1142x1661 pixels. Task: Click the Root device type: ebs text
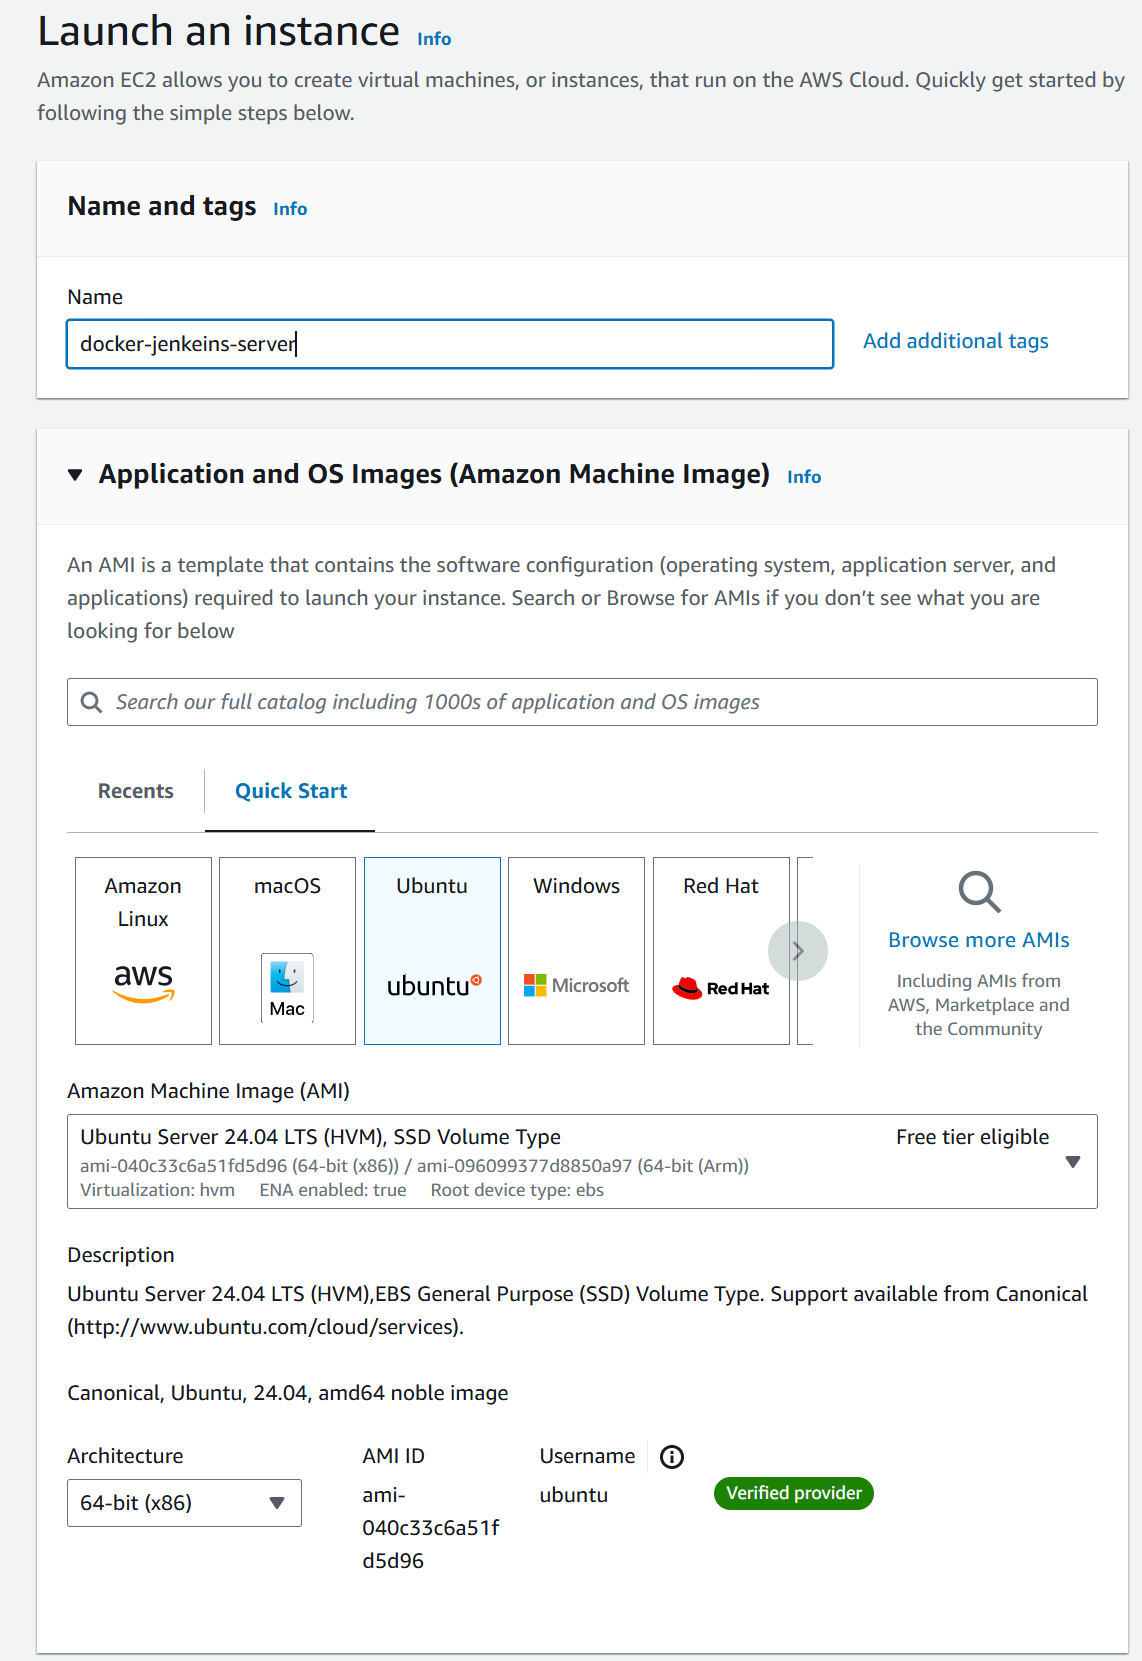click(517, 1190)
